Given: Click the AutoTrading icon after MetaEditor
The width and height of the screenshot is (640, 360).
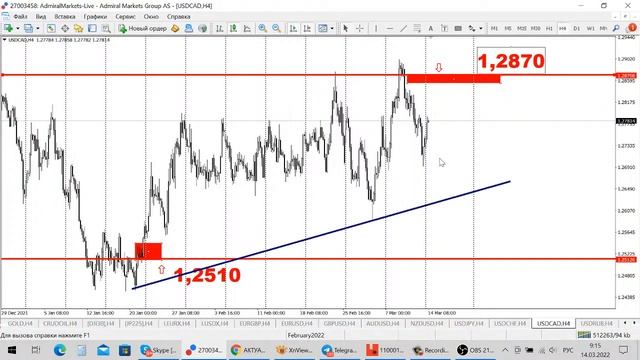Looking at the screenshot, I should point(189,28).
